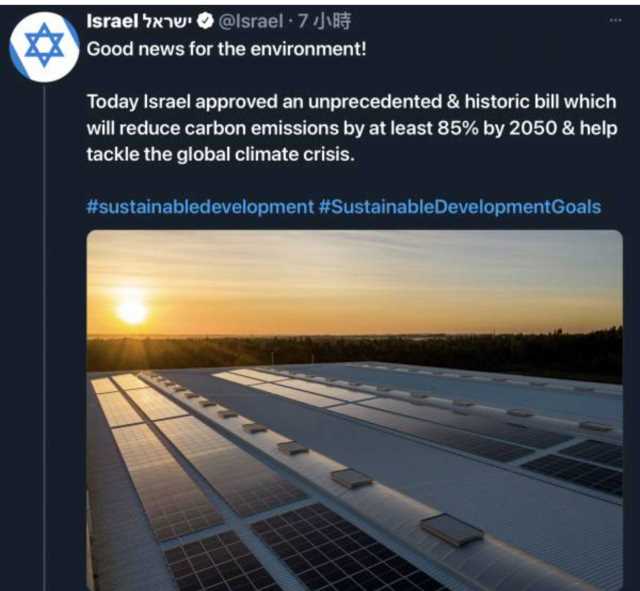Click the Star of David in the avatar
The image size is (640, 591).
(43, 44)
